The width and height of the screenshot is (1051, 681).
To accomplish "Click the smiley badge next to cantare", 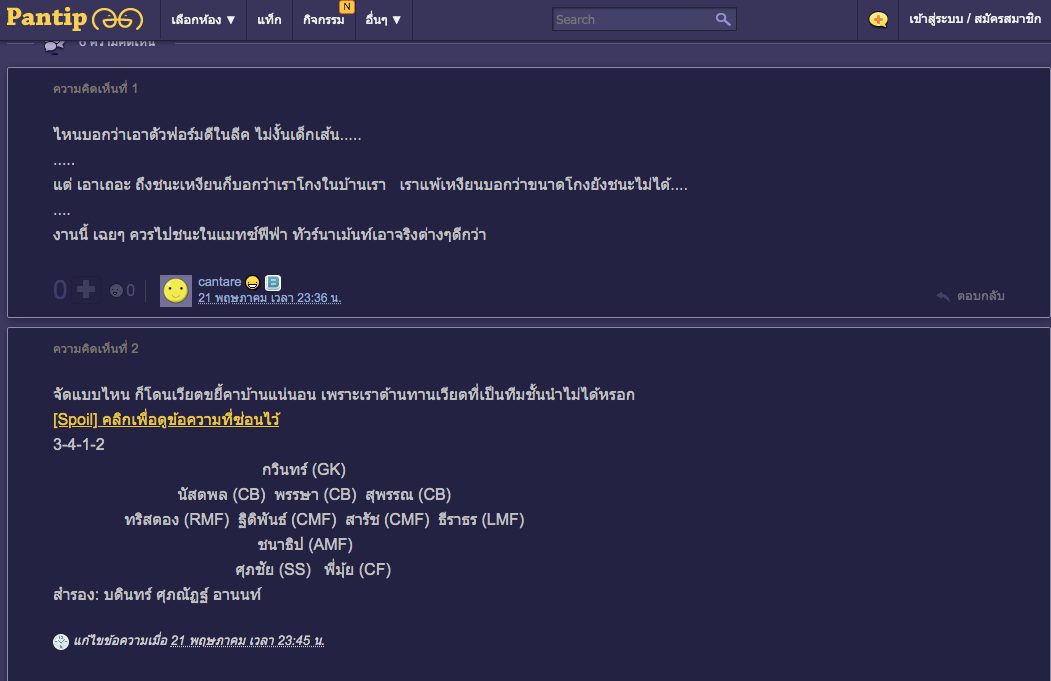I will click(252, 282).
